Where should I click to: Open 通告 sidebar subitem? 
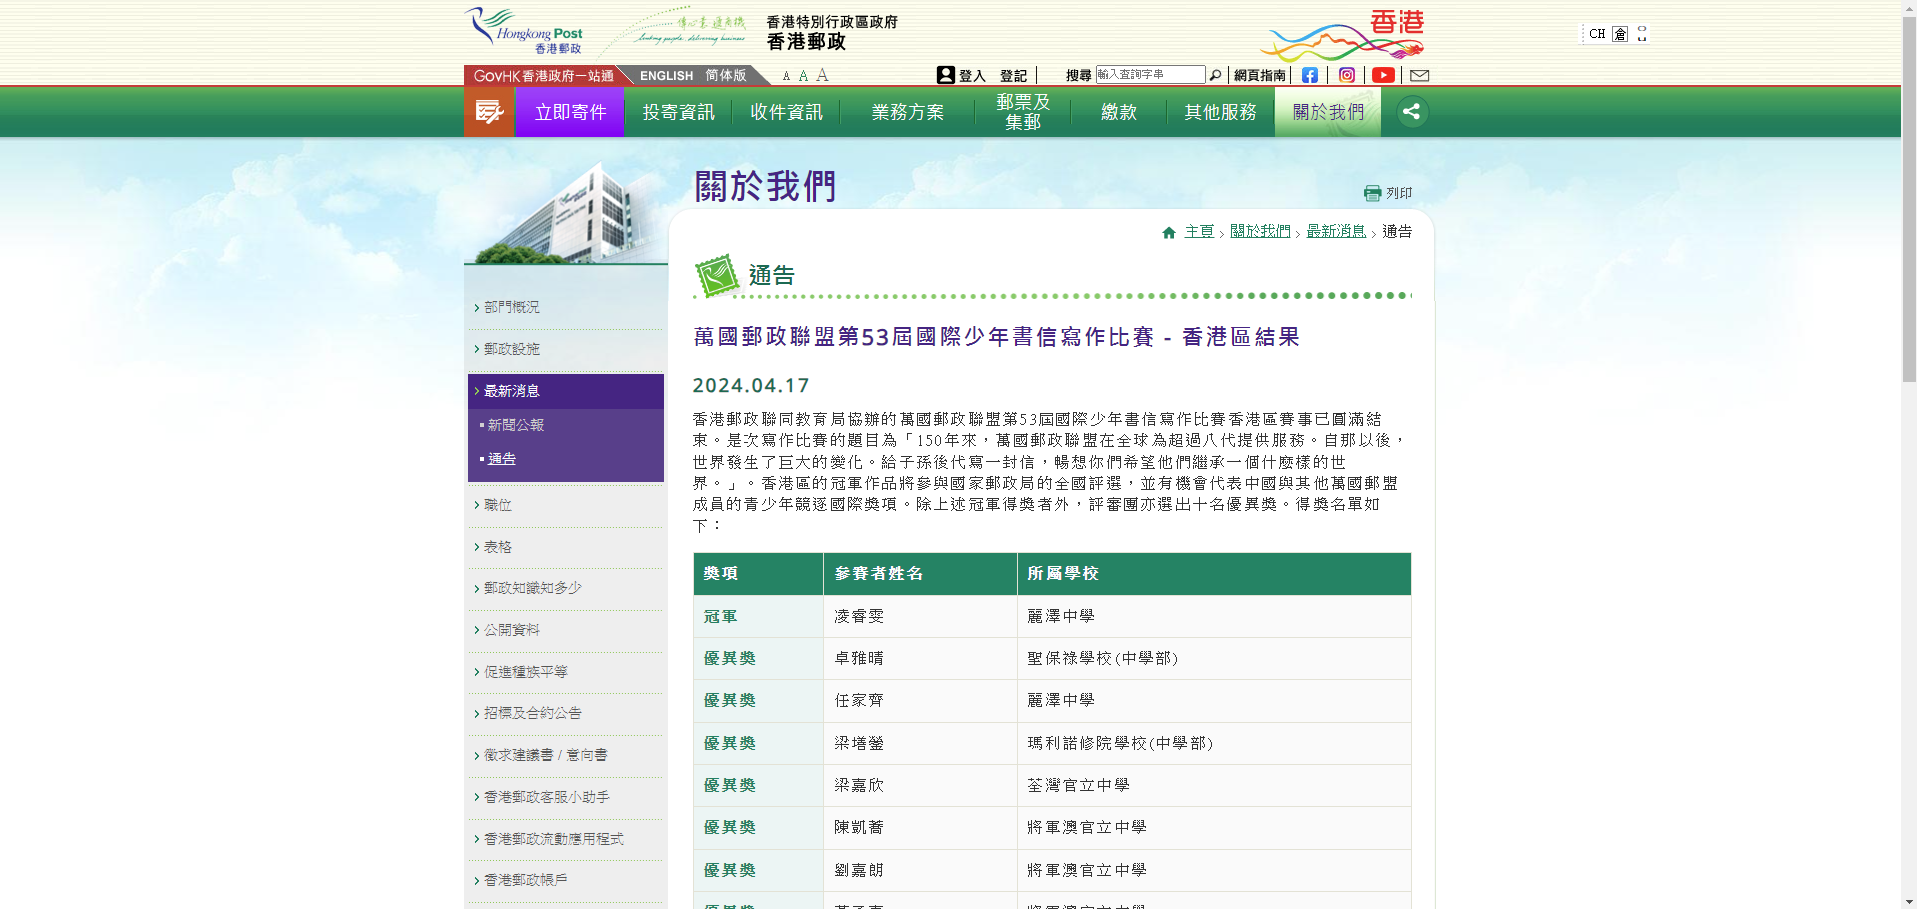pos(502,460)
